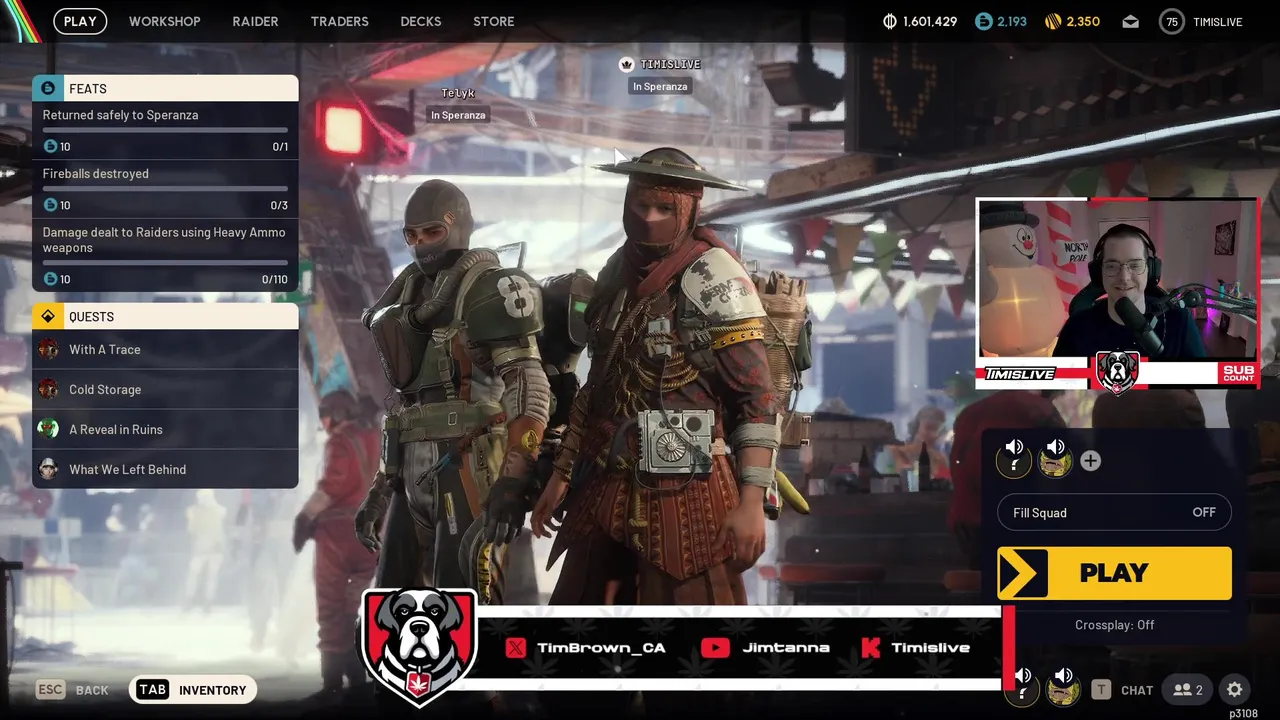This screenshot has height=720, width=1280.
Task: Open the squad members count icon
Action: point(1188,690)
